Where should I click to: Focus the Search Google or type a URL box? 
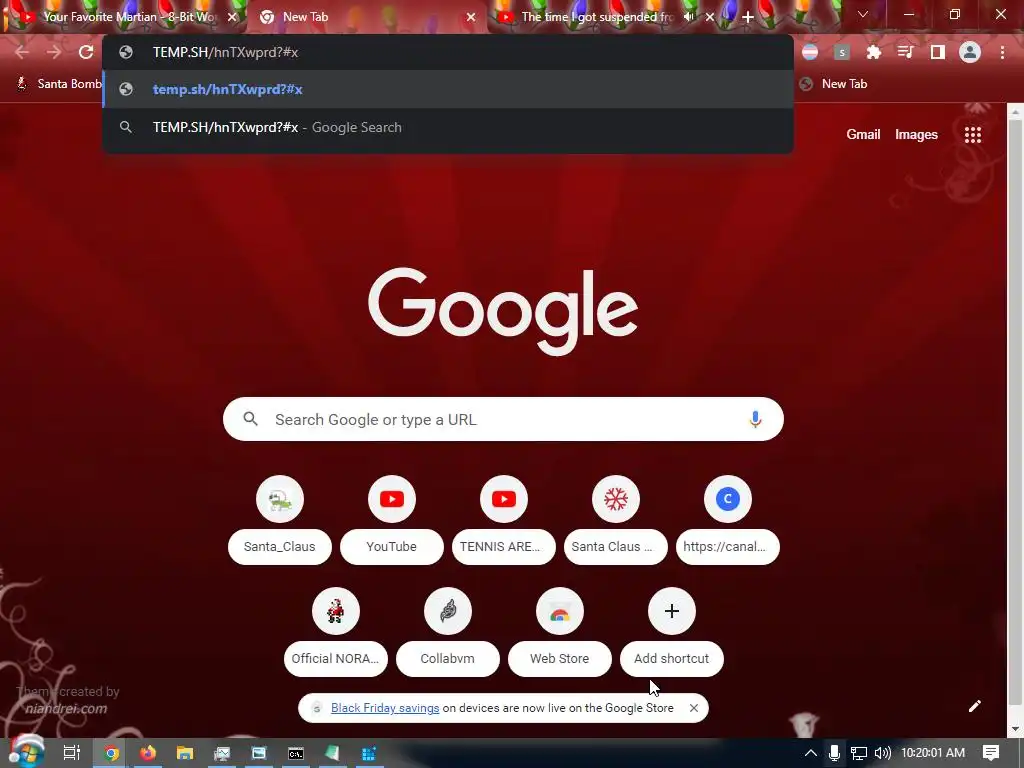coord(503,419)
